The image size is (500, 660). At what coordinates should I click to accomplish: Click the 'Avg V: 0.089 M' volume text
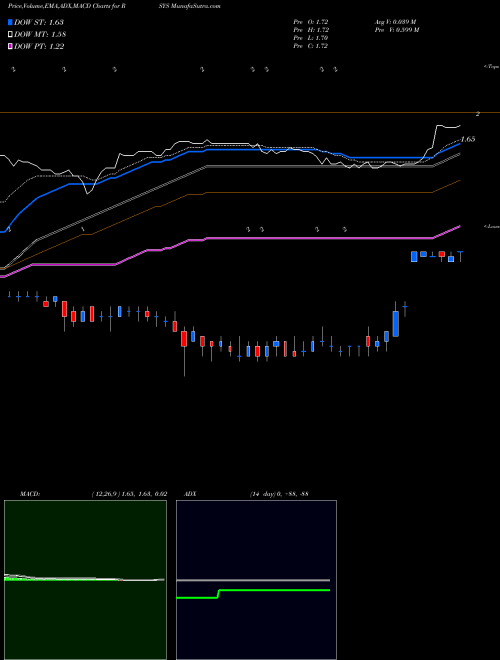coord(395,22)
